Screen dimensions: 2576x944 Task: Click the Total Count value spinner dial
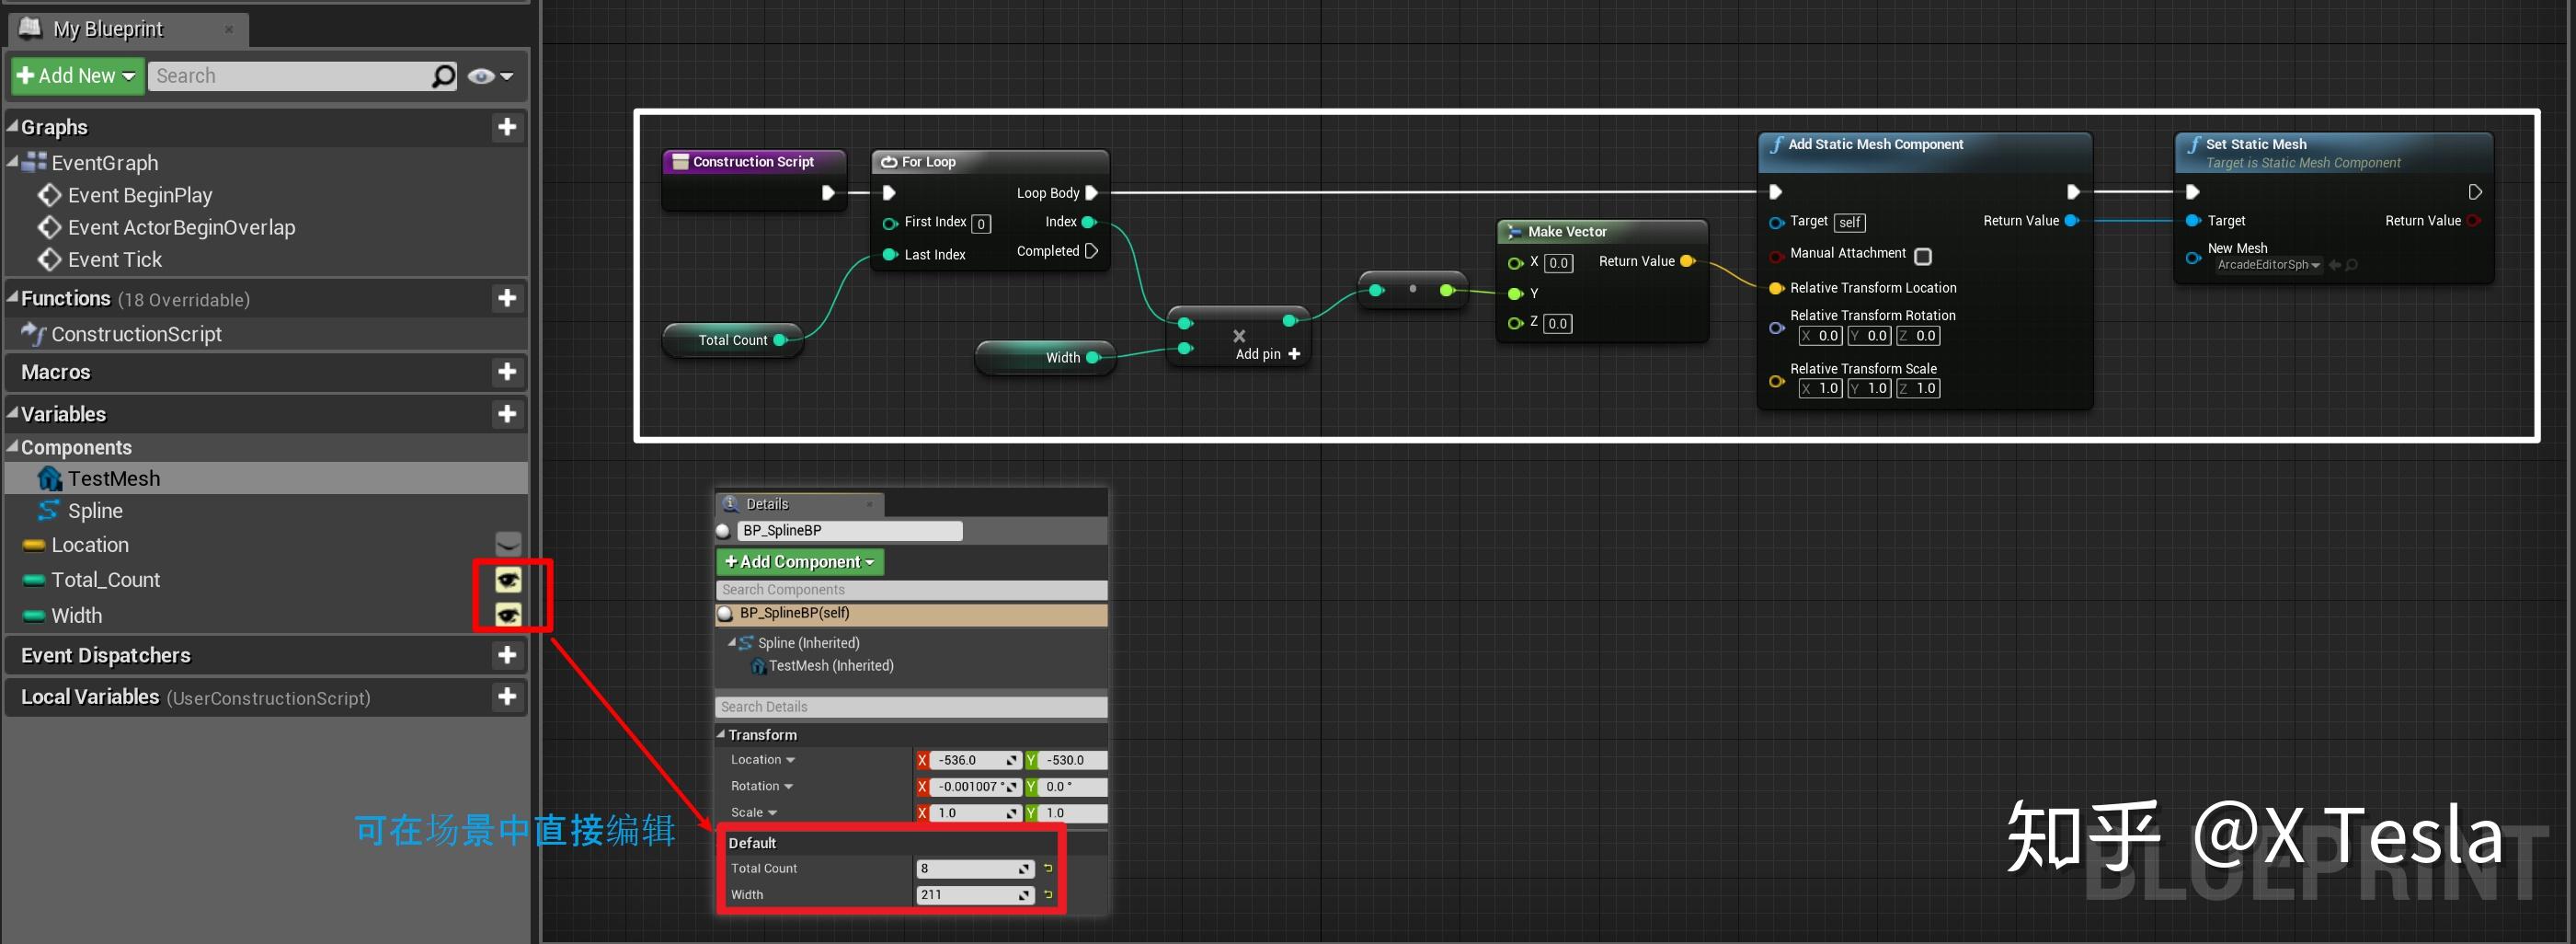[1027, 868]
